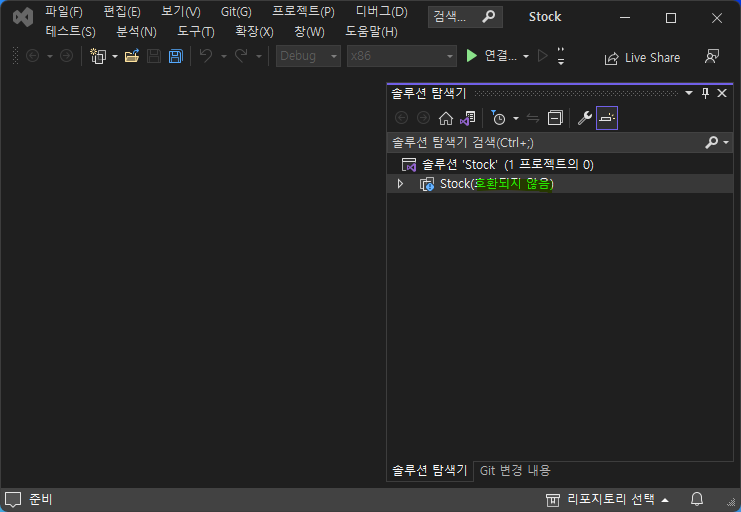
Task: Open Solution Explorer window position dropdown arrow
Action: 689,93
